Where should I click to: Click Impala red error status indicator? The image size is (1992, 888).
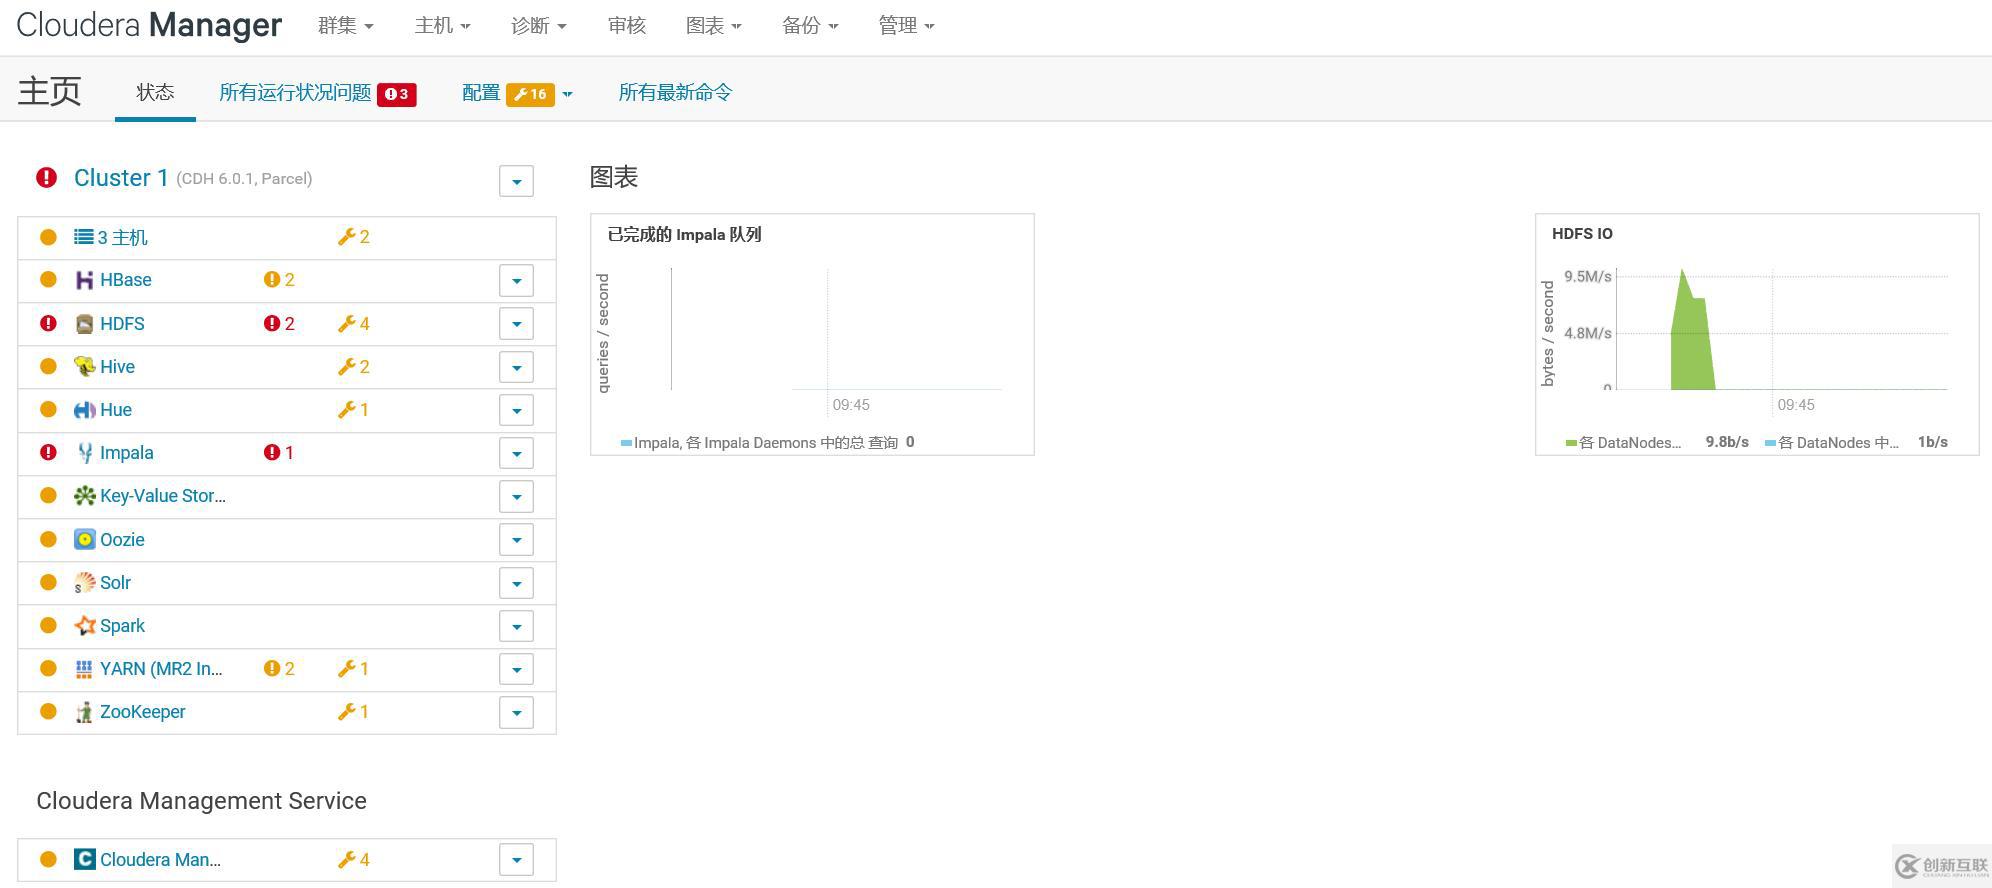click(48, 452)
